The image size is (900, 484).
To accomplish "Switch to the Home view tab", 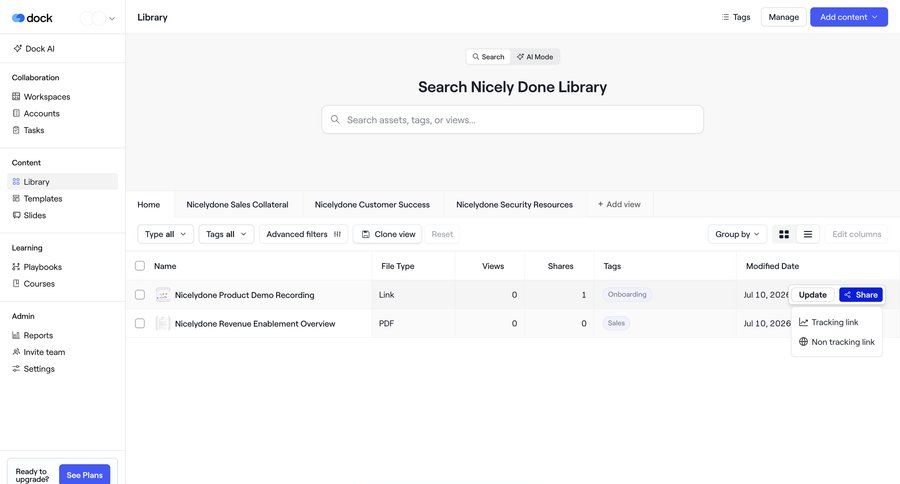I will [x=149, y=204].
